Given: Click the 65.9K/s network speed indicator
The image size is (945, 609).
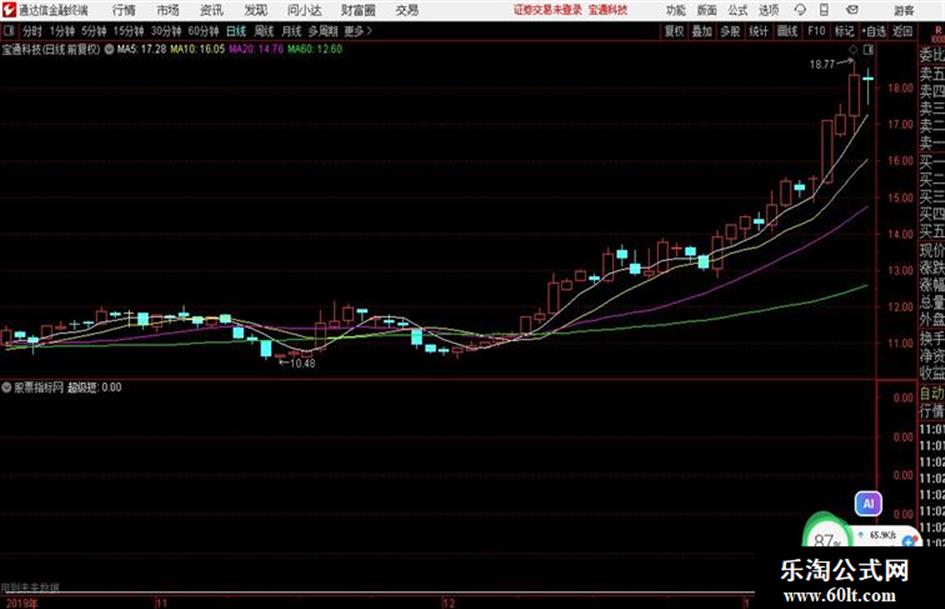Looking at the screenshot, I should pos(883,535).
